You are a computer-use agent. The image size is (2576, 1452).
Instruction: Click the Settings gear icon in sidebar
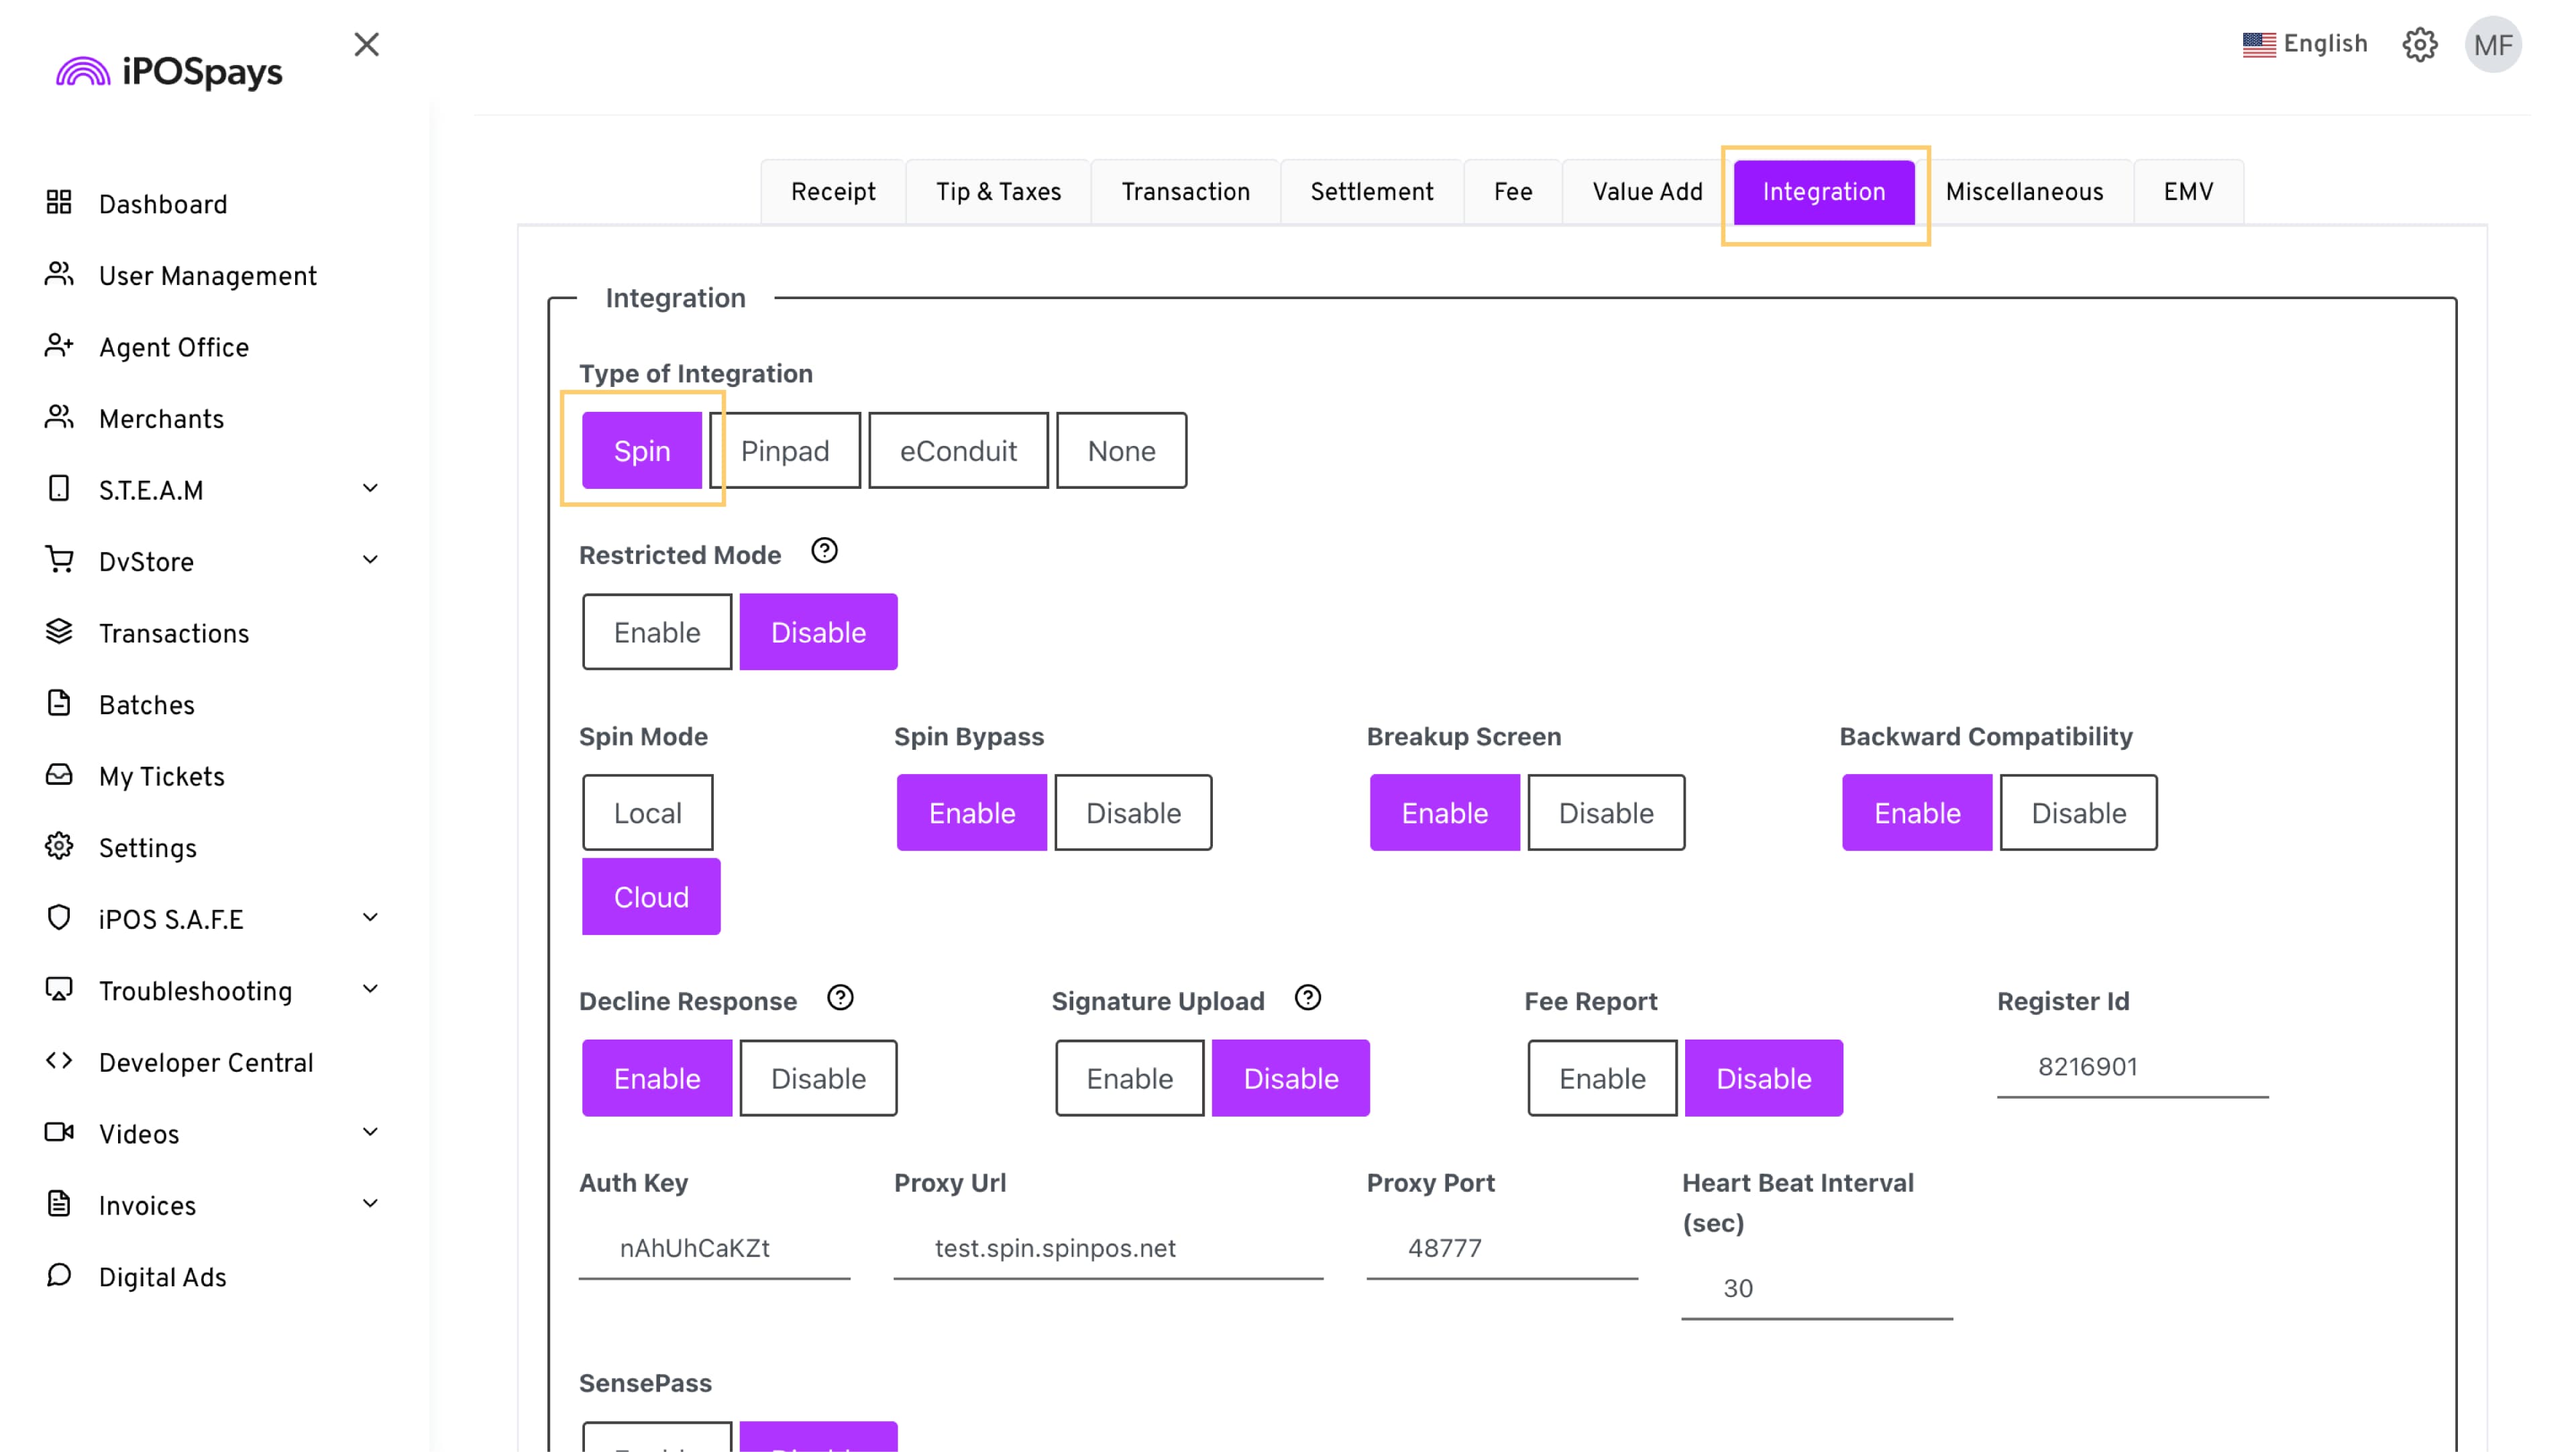click(x=59, y=846)
